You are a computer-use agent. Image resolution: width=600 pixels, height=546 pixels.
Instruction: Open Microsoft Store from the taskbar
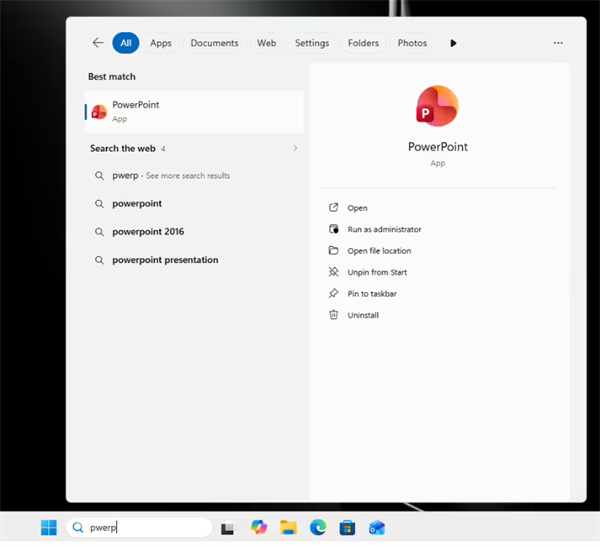[x=347, y=528]
